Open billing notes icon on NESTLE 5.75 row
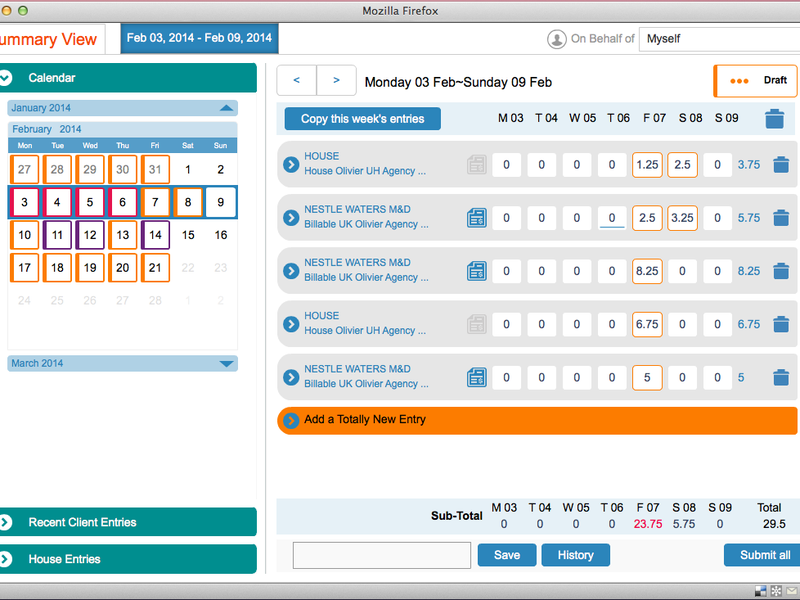The width and height of the screenshot is (800, 600). tap(477, 218)
